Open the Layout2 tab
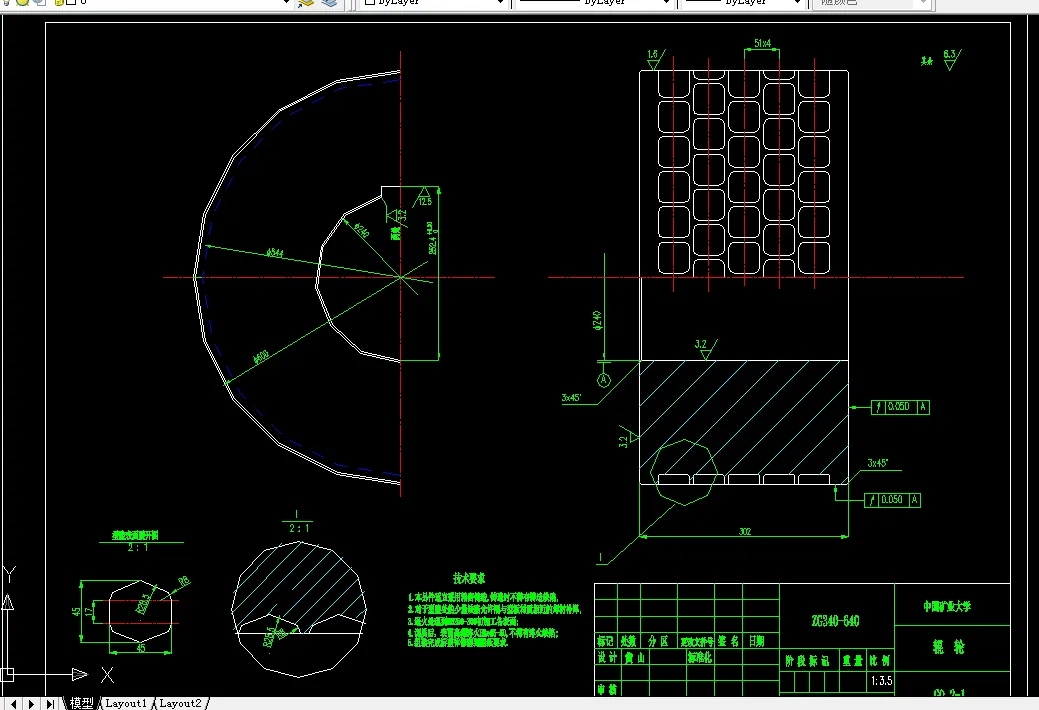This screenshot has height=710, width=1039. coord(180,703)
